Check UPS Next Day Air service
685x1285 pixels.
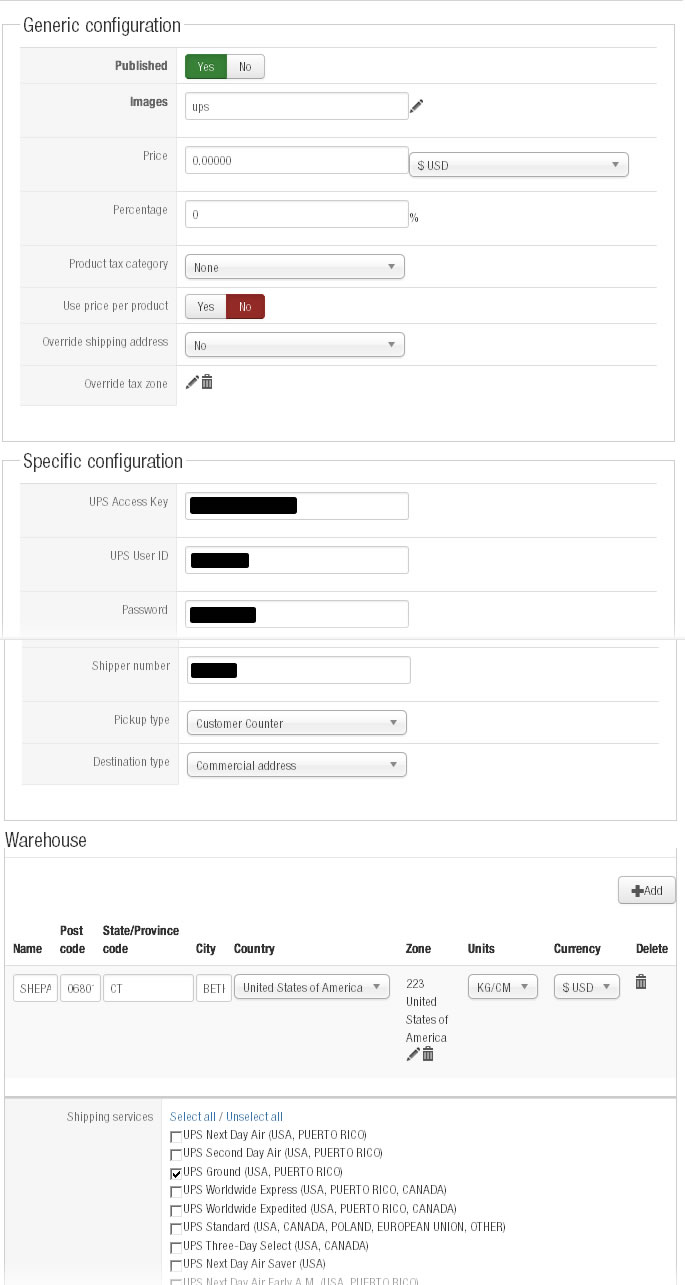click(176, 1136)
